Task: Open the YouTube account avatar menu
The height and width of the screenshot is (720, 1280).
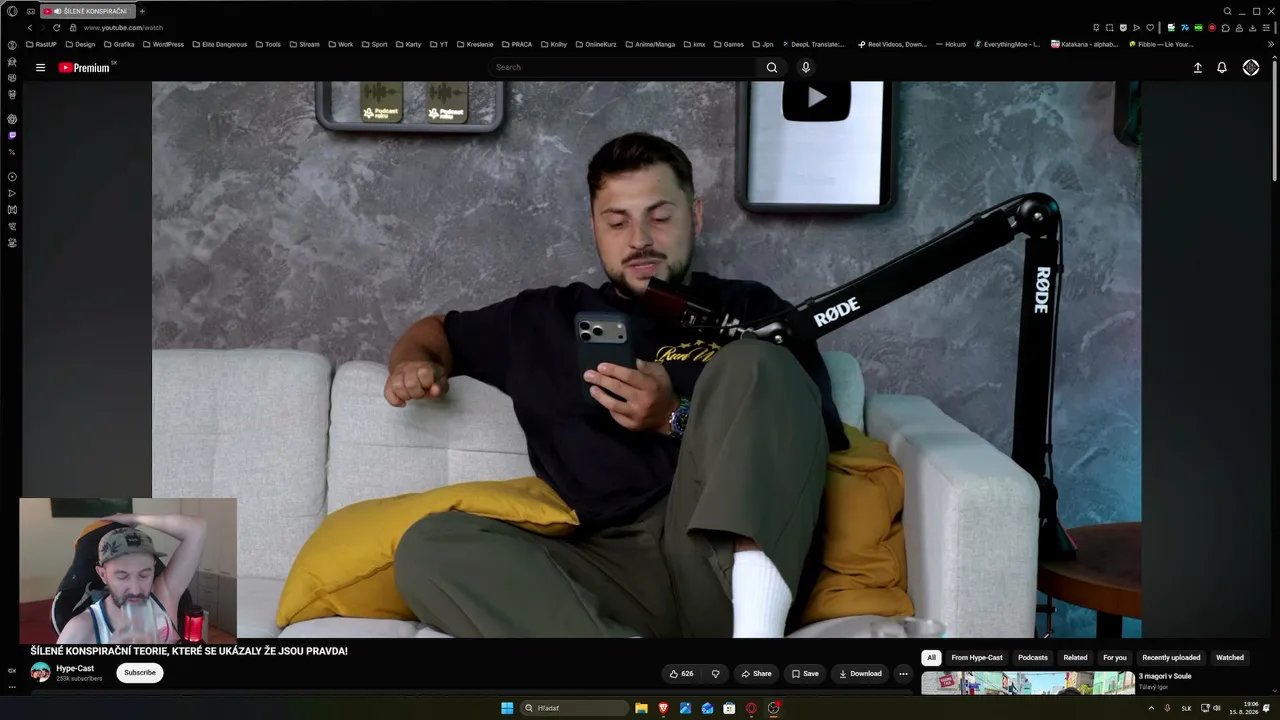Action: click(x=1251, y=68)
